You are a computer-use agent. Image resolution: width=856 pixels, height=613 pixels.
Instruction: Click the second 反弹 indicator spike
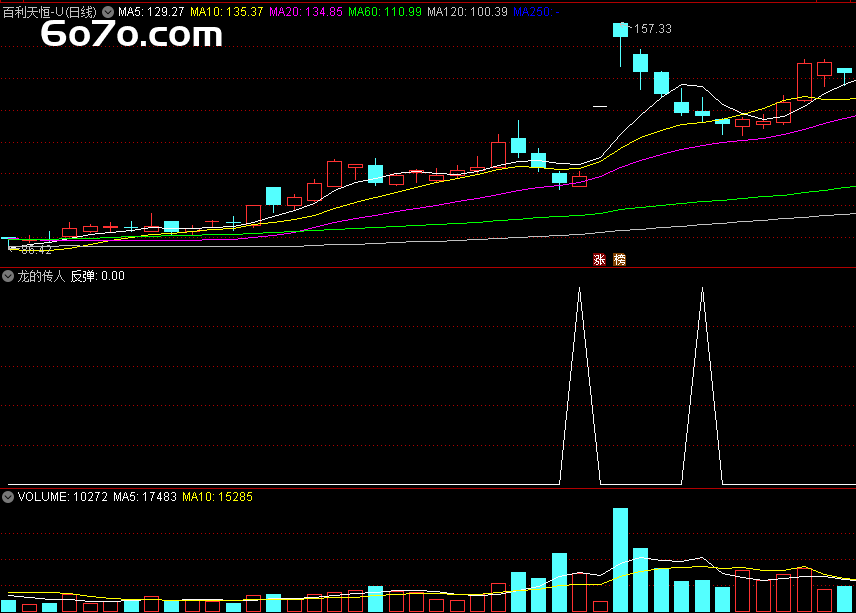(x=702, y=385)
